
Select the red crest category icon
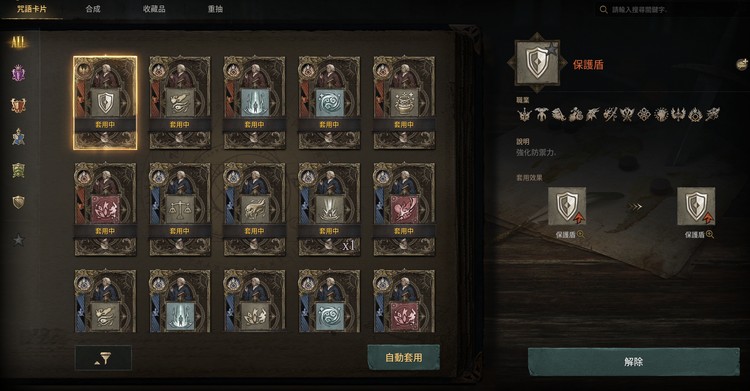coord(18,105)
